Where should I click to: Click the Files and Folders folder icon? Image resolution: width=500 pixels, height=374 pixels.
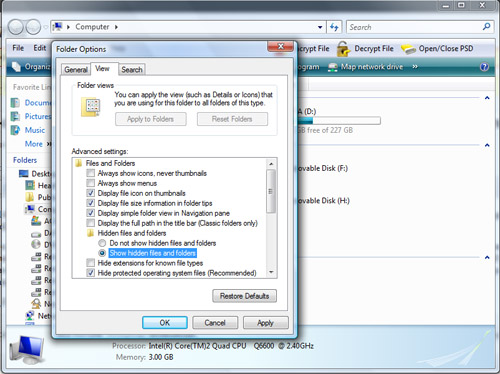point(79,163)
